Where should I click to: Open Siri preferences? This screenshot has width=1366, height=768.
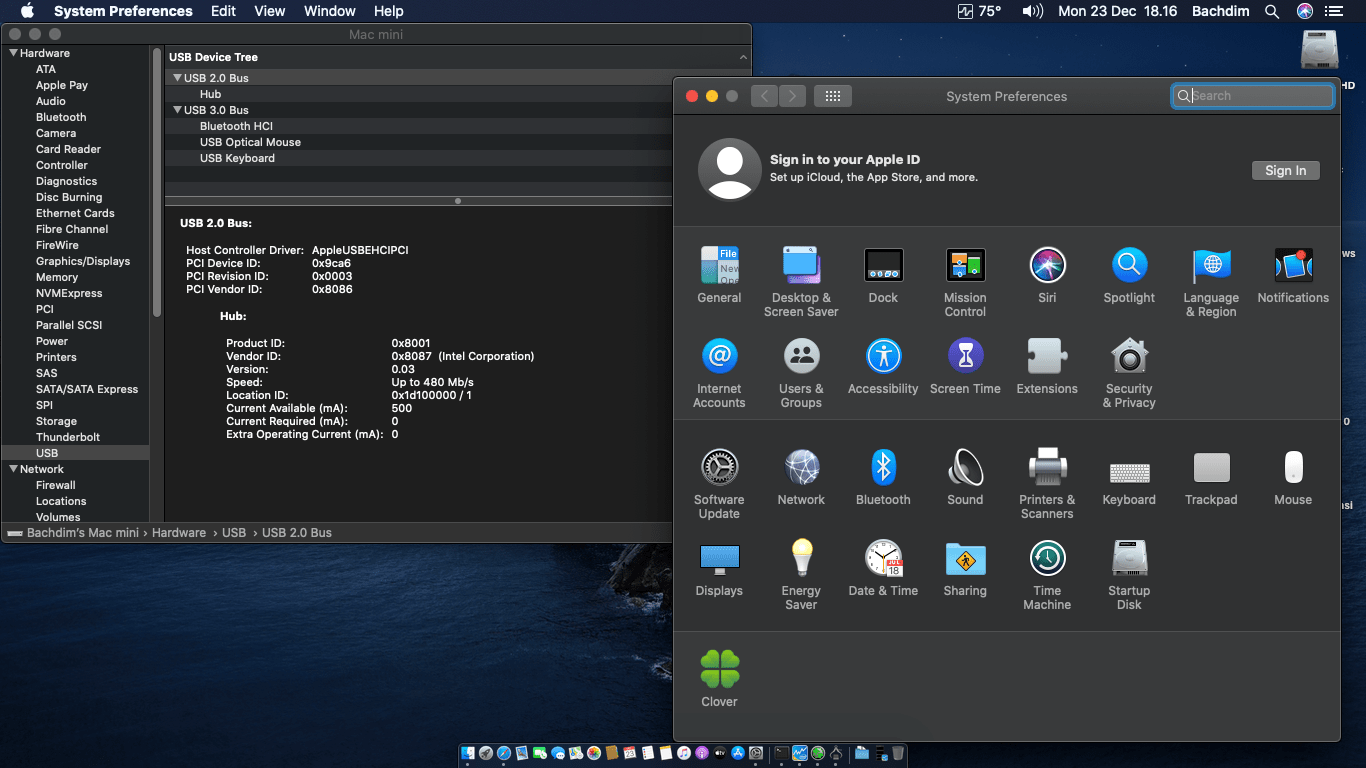click(1047, 266)
